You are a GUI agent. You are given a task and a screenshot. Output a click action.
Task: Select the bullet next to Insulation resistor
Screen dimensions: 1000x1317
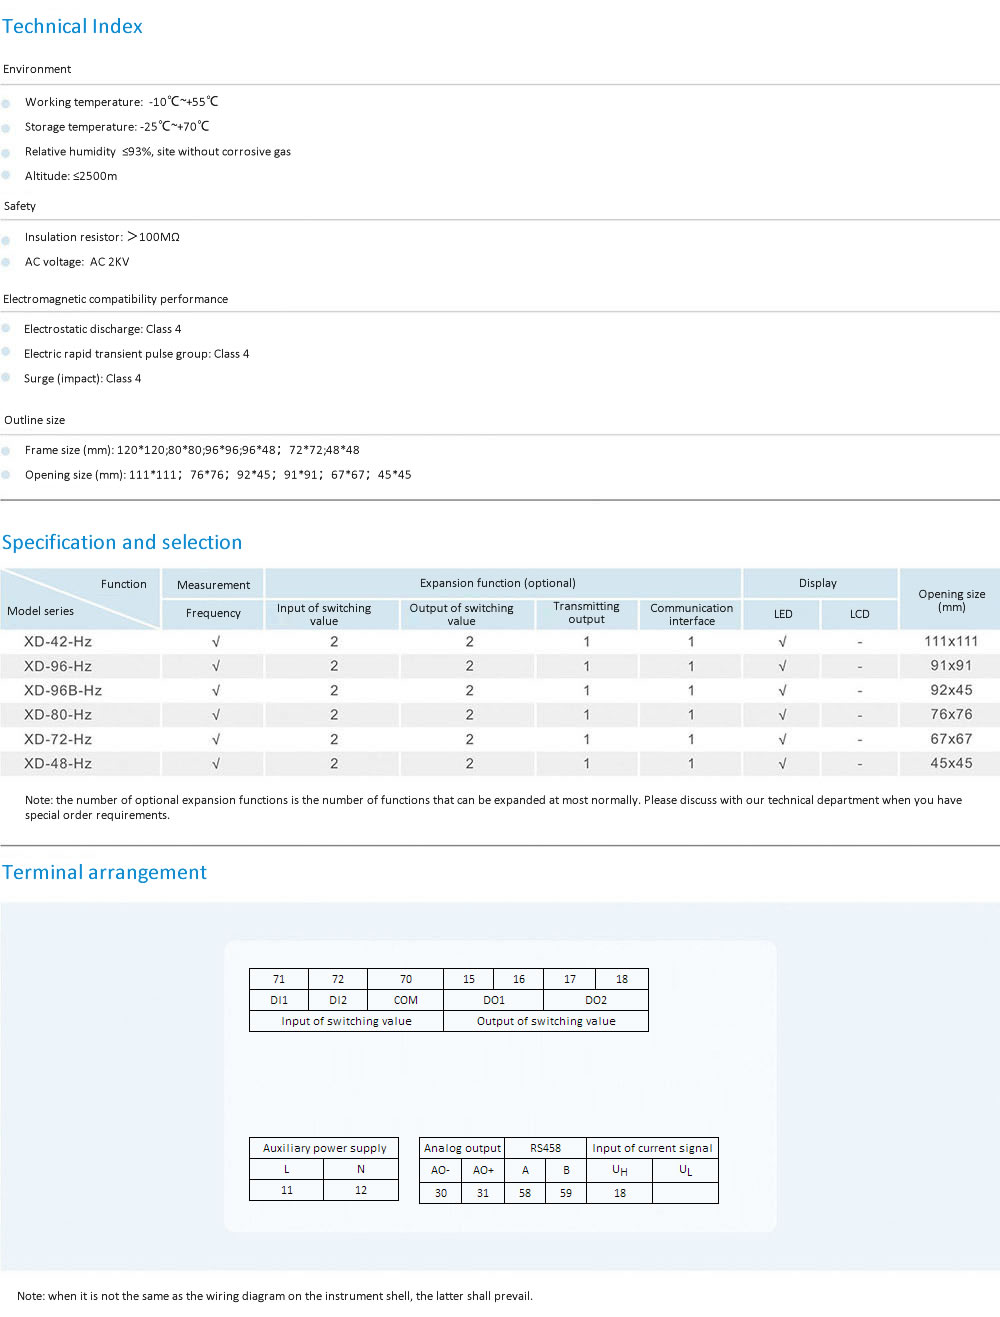pyautogui.click(x=6, y=239)
